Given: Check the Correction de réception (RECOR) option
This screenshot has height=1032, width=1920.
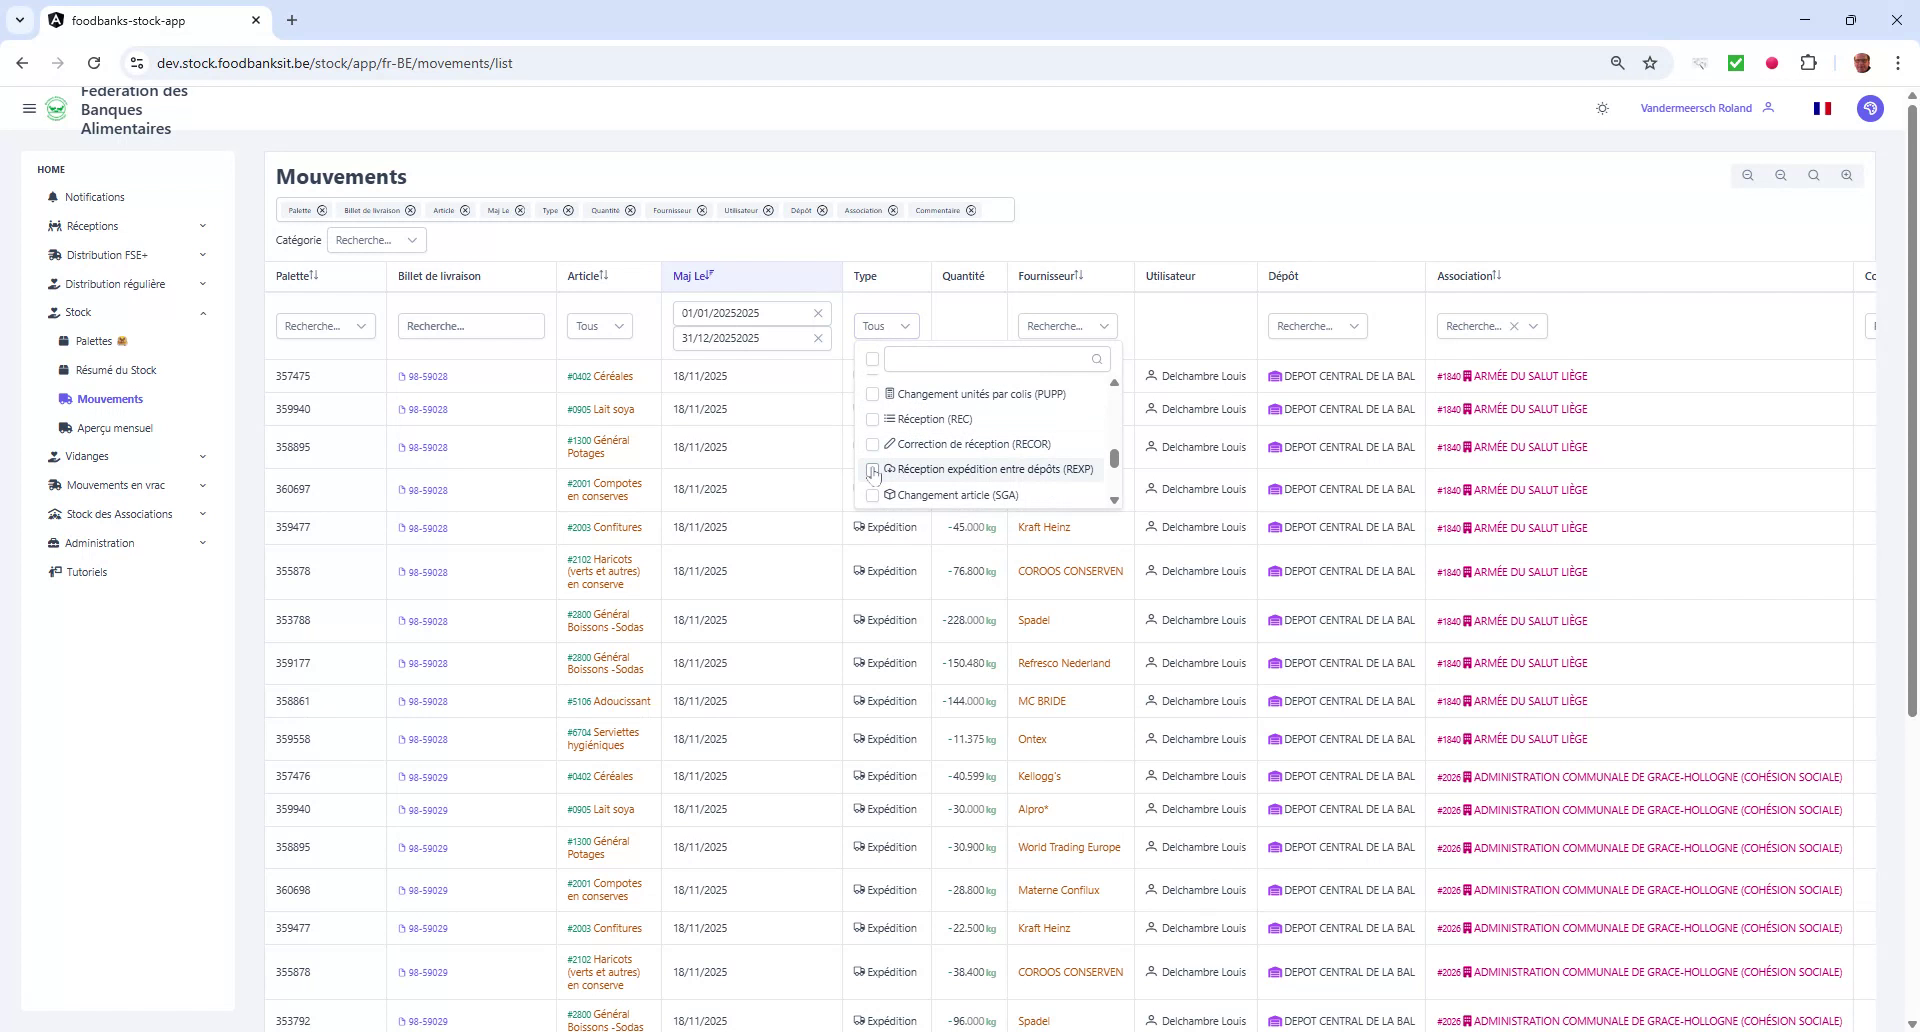Looking at the screenshot, I should [873, 444].
